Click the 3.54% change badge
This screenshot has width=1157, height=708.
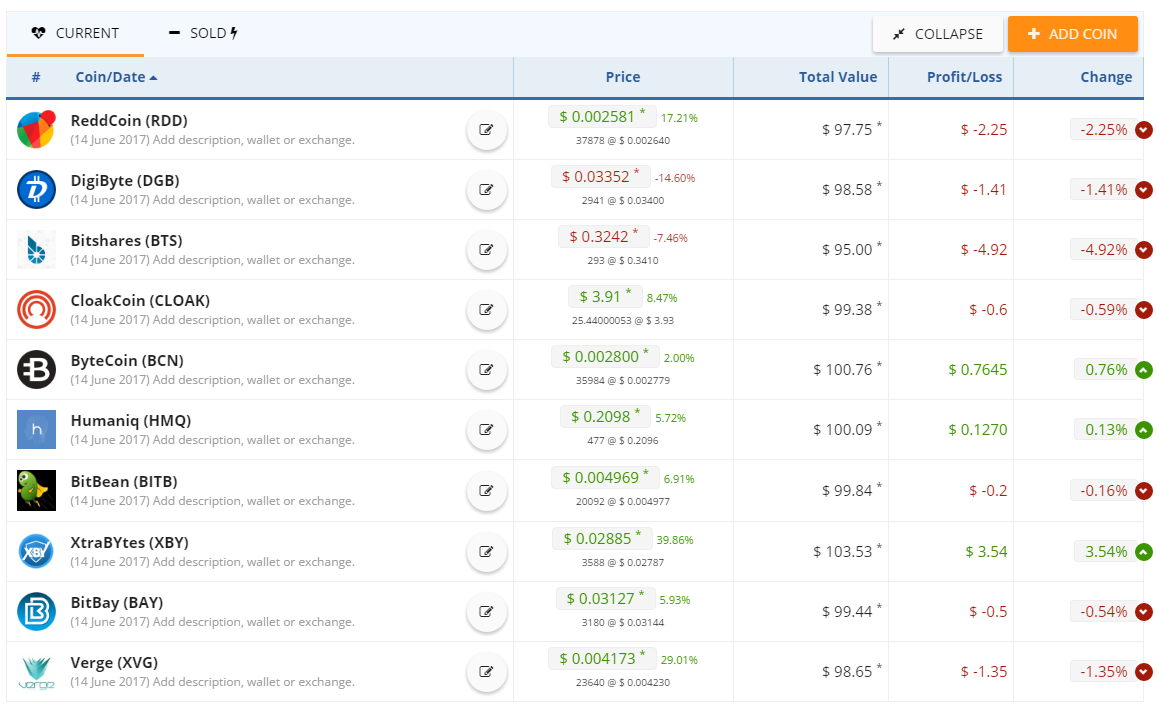(x=1105, y=552)
